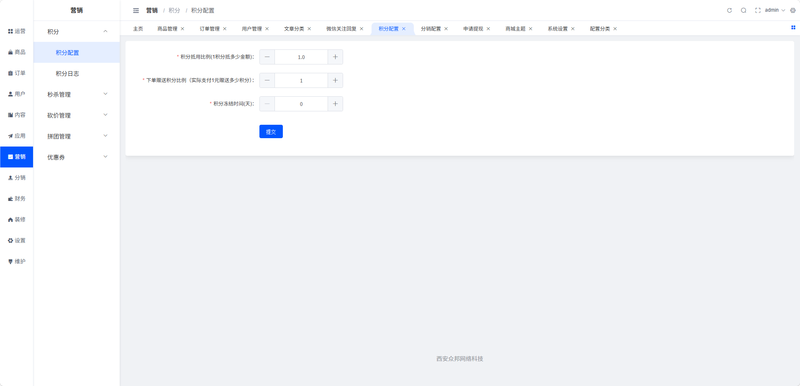Screen dimensions: 800x386
Task: Close the 商城主题 tab
Action: (x=531, y=29)
